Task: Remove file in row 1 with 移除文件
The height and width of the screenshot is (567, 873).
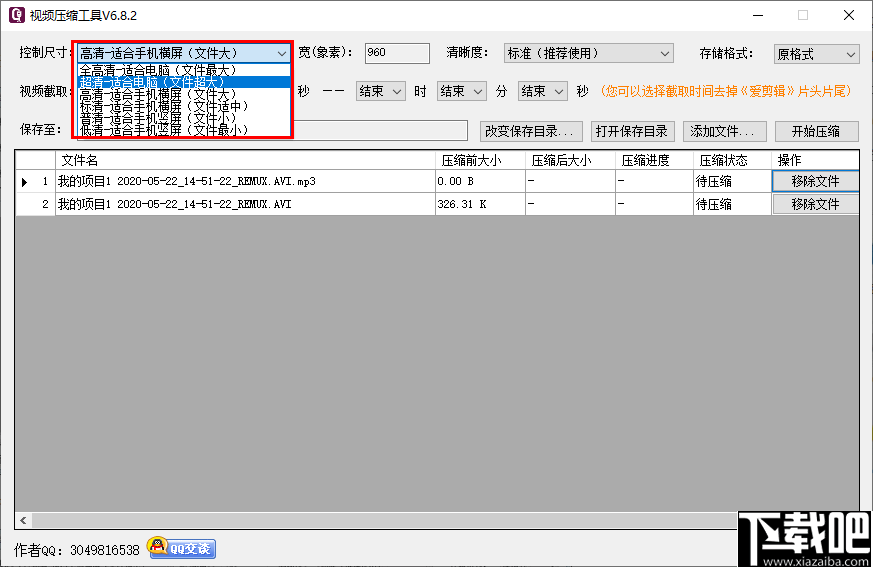Action: (x=815, y=181)
